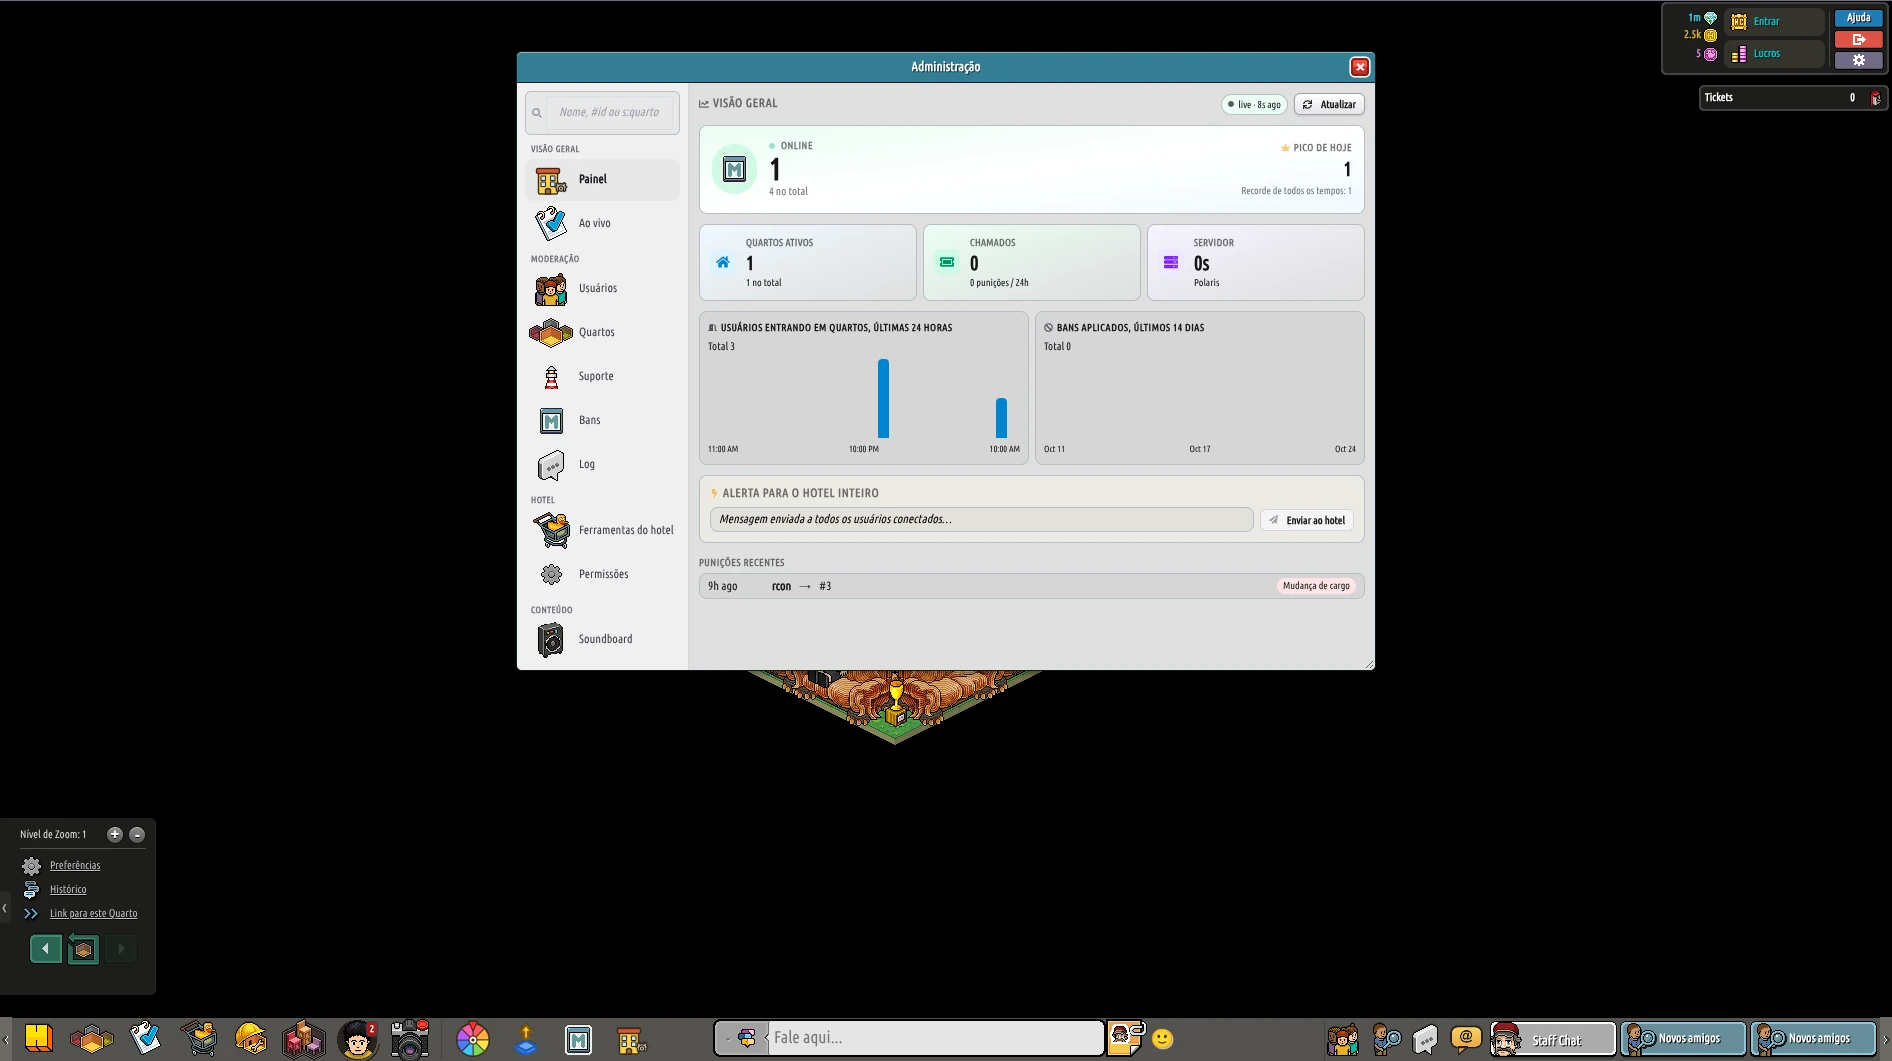Viewport: 1892px width, 1061px height.
Task: Click the purple duckets currency icon
Action: pyautogui.click(x=1710, y=54)
